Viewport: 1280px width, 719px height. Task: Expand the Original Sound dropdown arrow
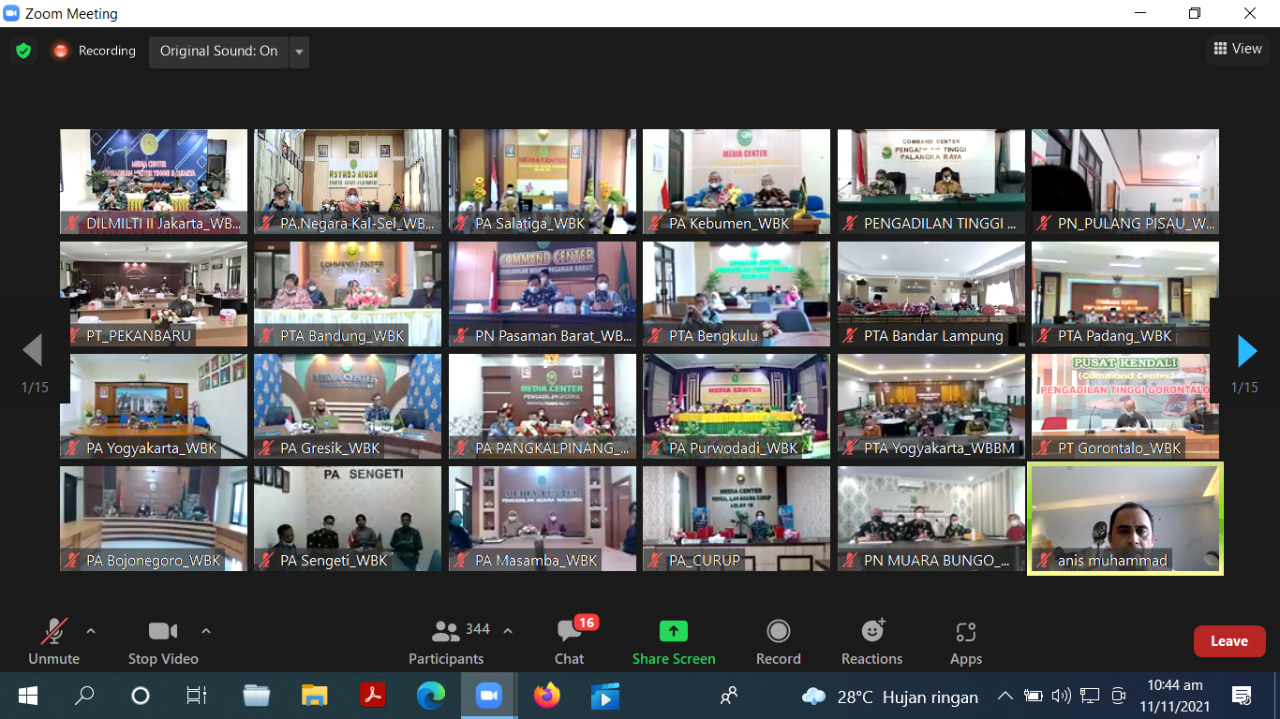point(297,51)
